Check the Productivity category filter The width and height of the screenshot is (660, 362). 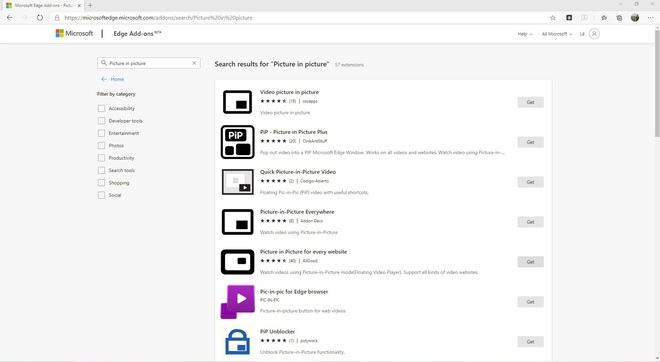coord(101,158)
